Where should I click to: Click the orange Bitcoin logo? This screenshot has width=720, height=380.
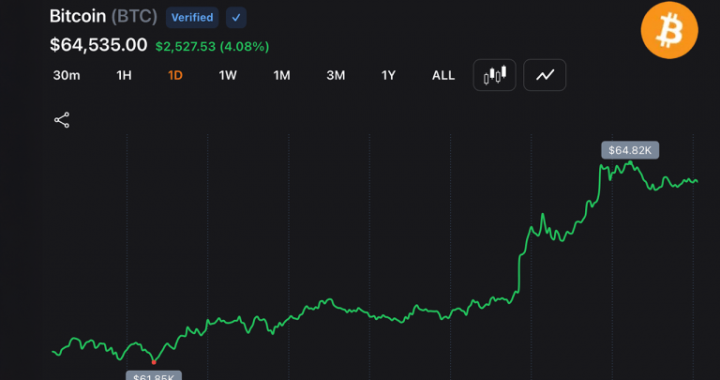click(x=669, y=30)
